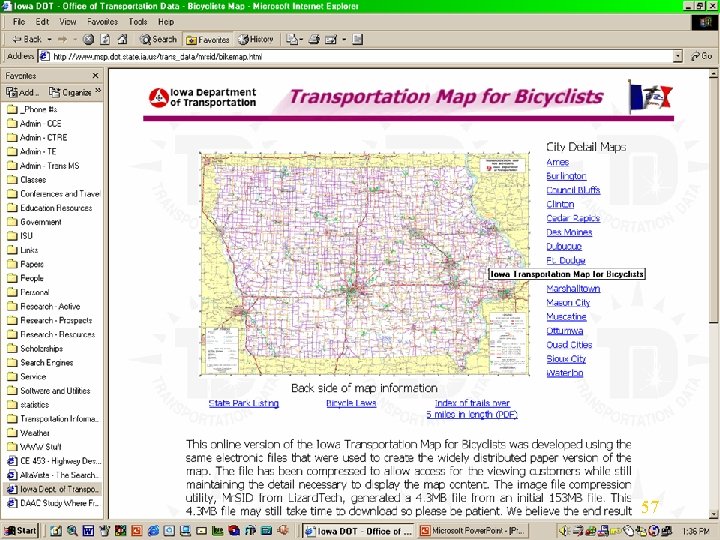
Task: Close the Favorites side panel
Action: [x=96, y=75]
